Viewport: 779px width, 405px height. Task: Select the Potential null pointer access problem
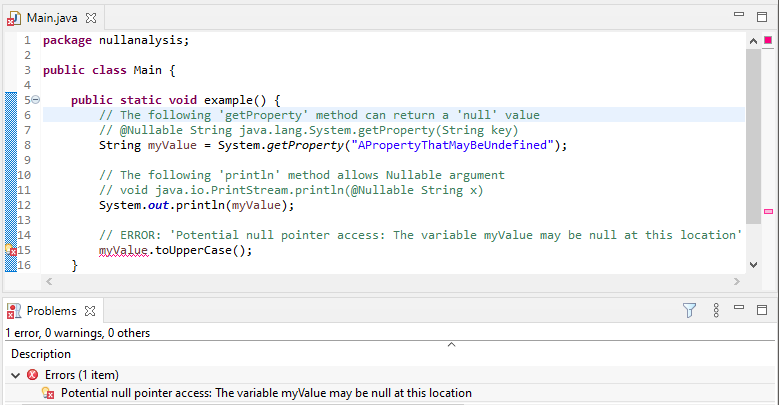(x=266, y=393)
